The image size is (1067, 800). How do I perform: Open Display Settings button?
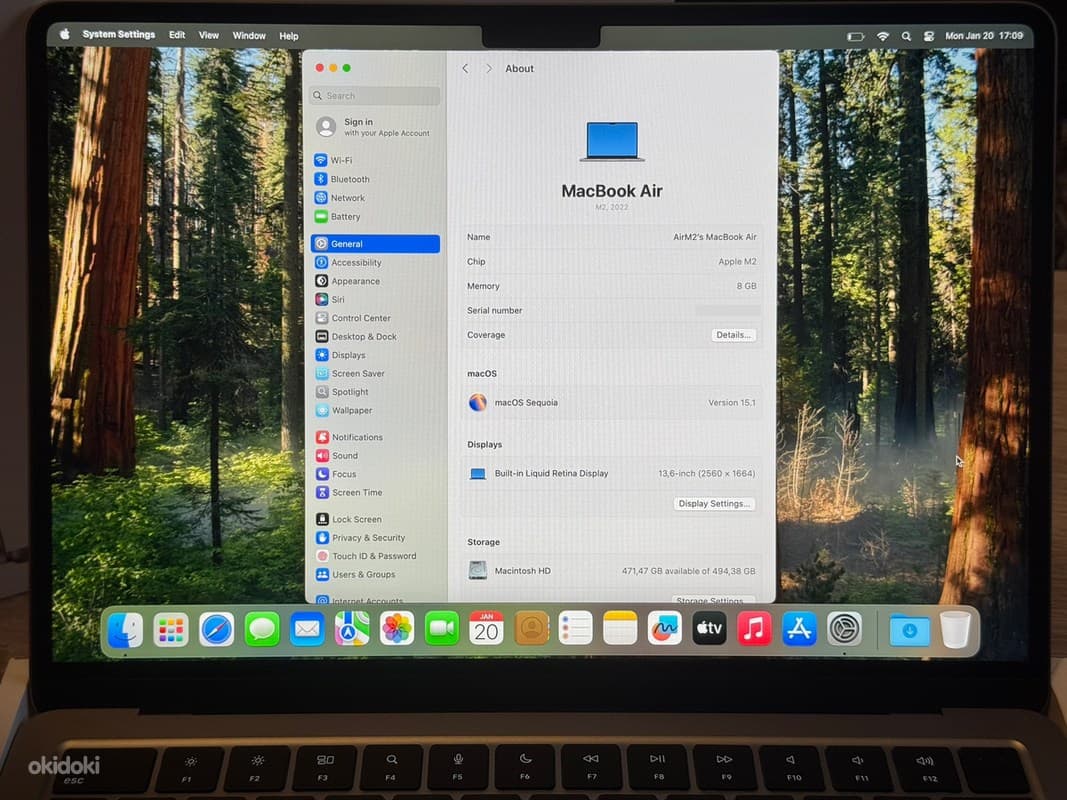(x=715, y=503)
